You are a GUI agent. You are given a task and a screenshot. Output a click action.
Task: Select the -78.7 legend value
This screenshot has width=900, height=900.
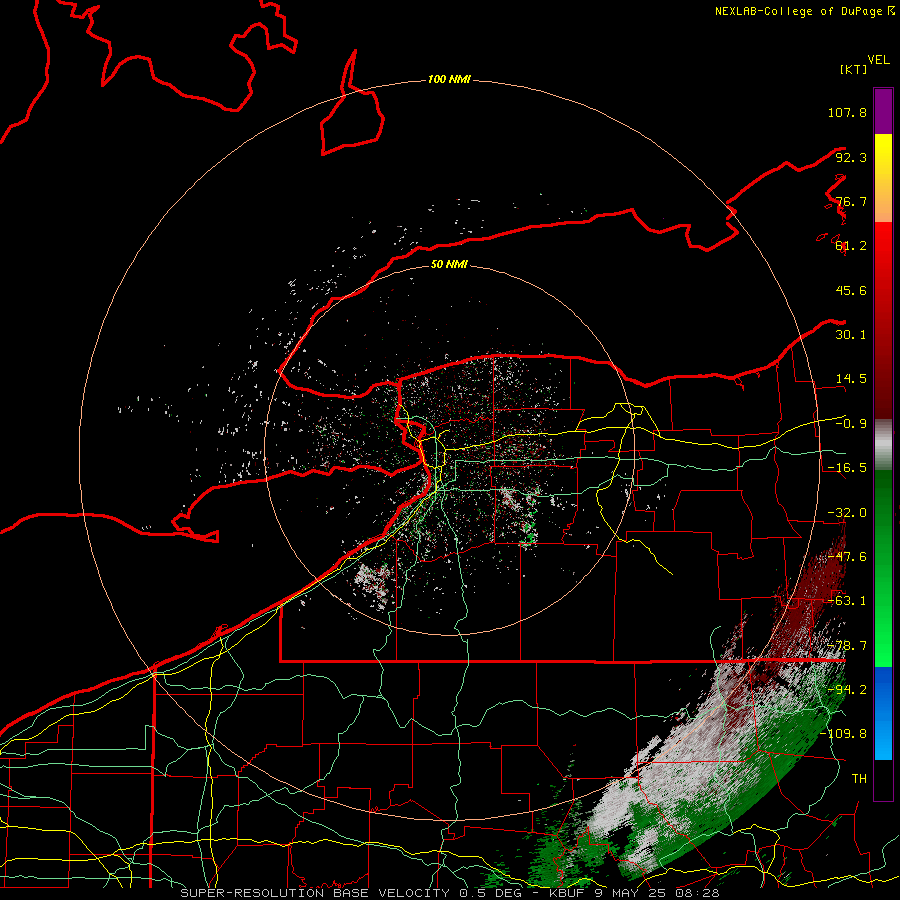point(847,646)
